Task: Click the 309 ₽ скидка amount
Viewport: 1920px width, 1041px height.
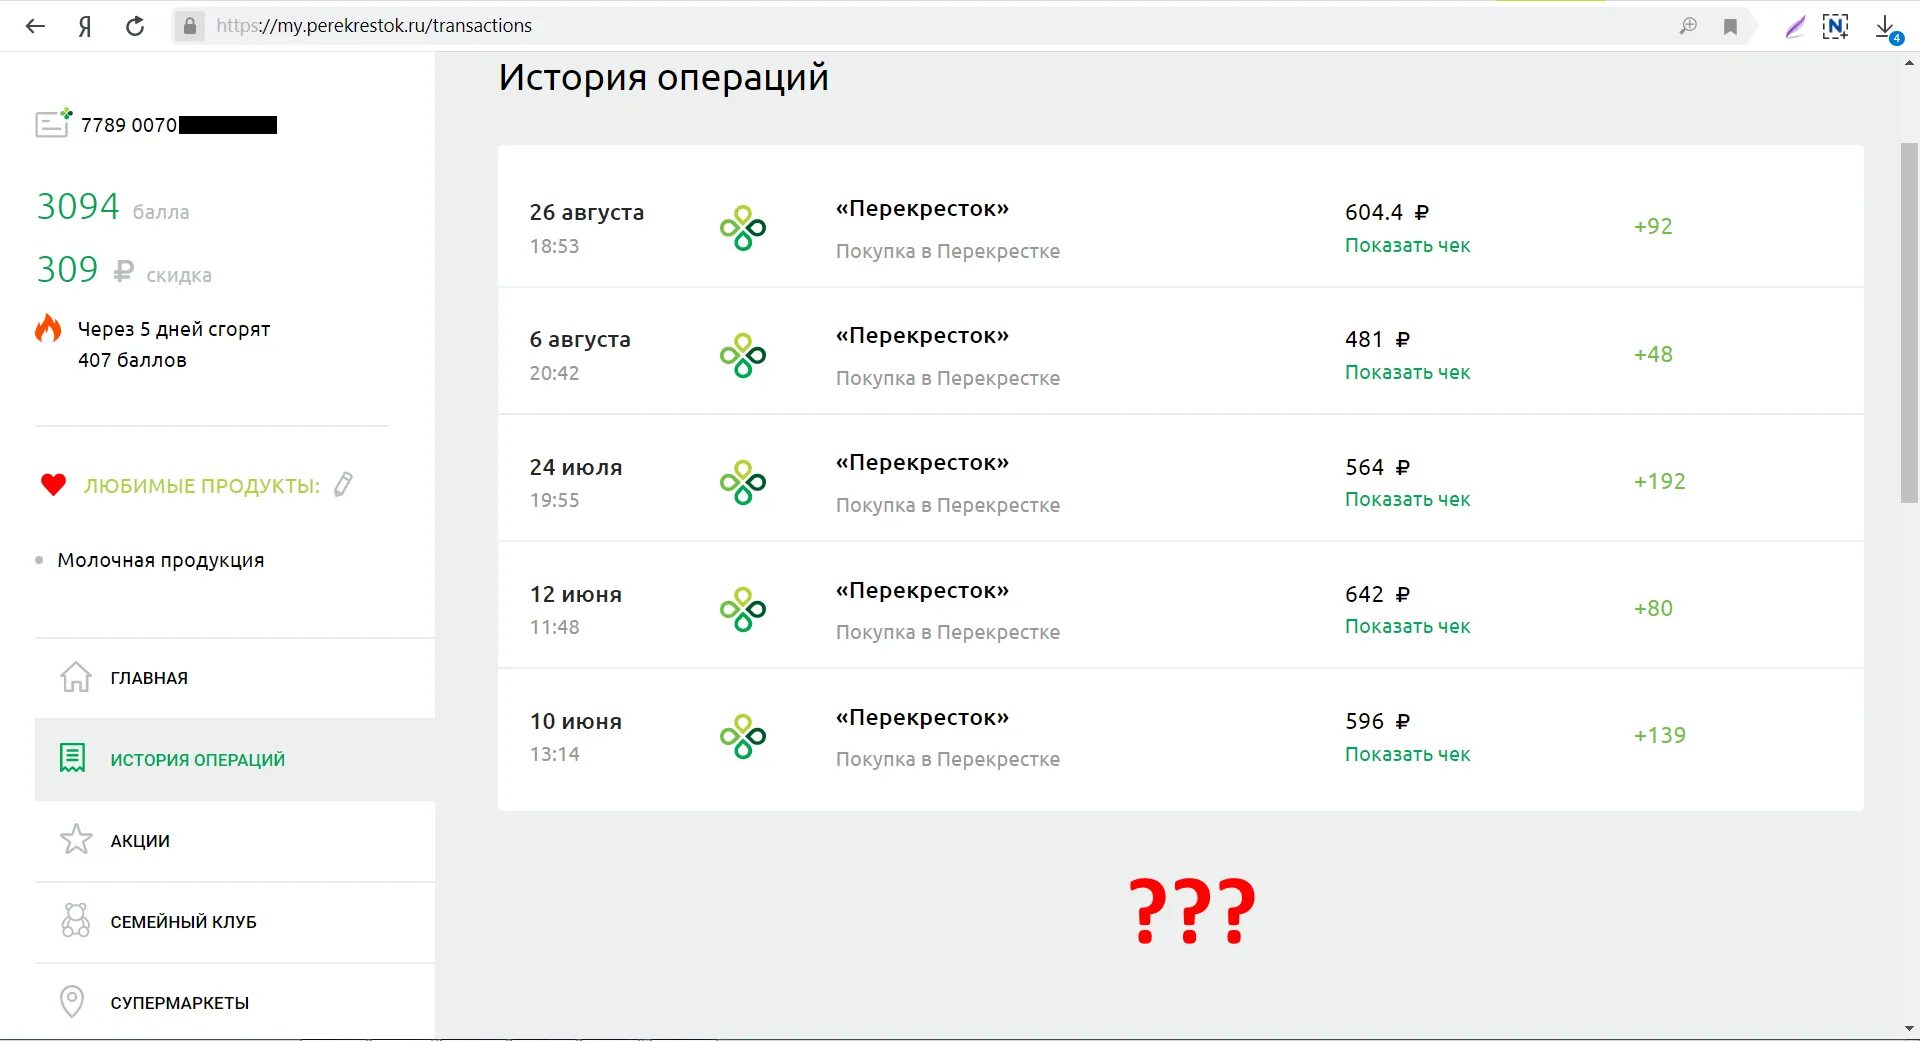Action: (124, 270)
